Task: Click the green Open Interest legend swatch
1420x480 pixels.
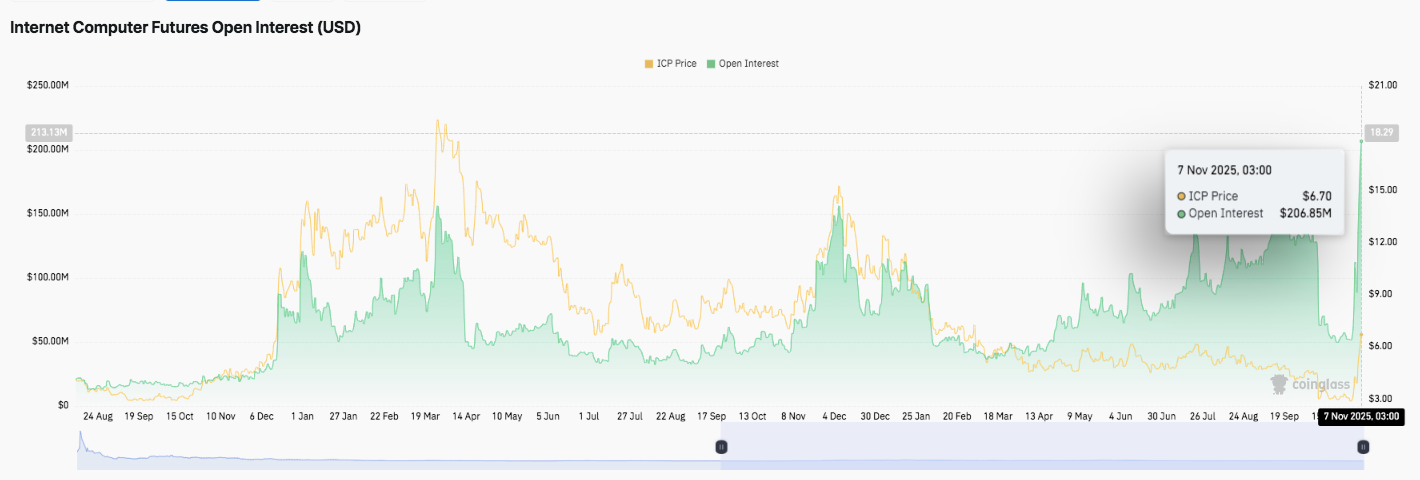Action: tap(710, 63)
